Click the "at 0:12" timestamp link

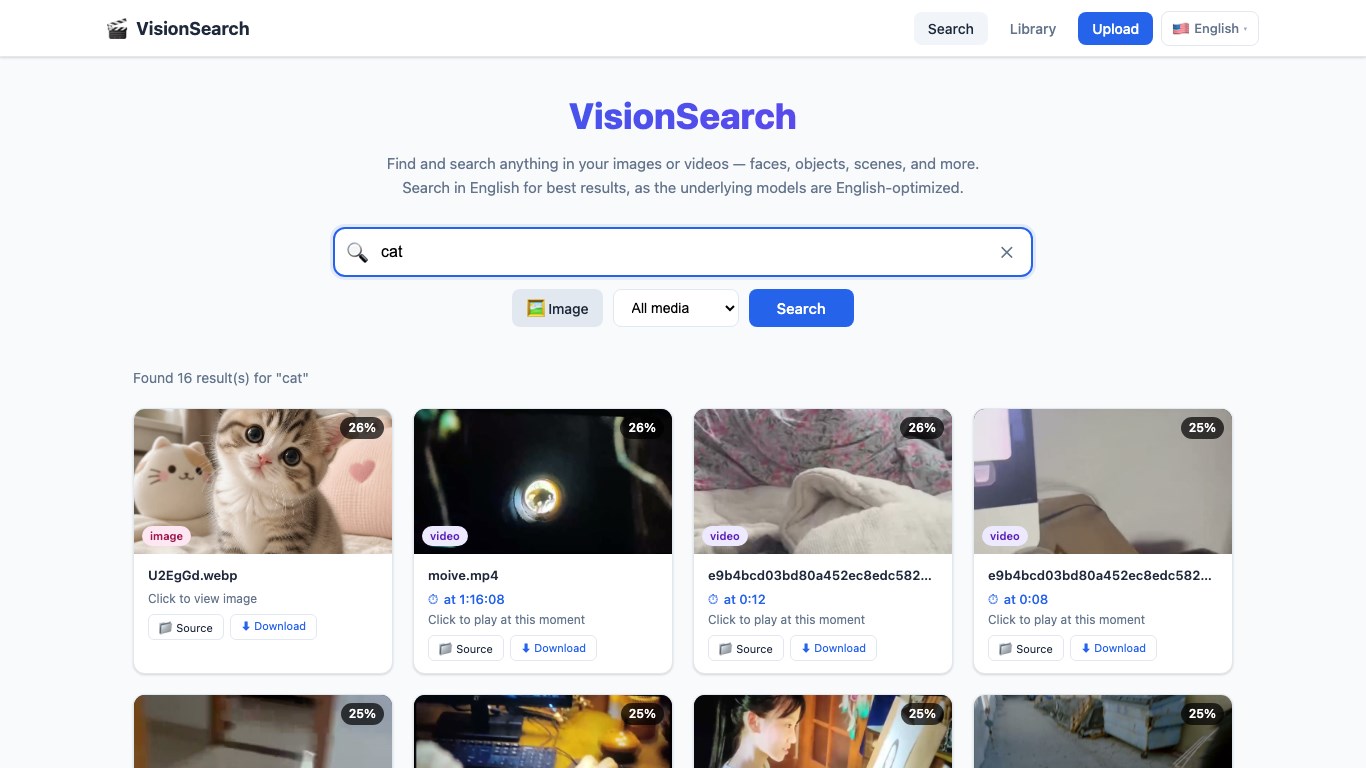point(737,599)
